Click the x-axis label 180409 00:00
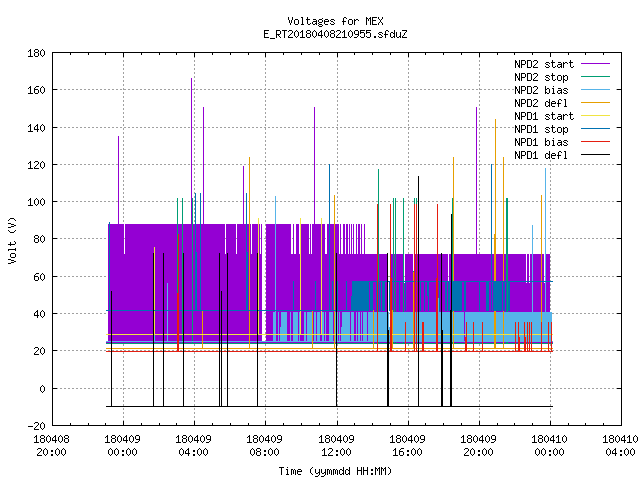This screenshot has width=640, height=480. click(122, 446)
